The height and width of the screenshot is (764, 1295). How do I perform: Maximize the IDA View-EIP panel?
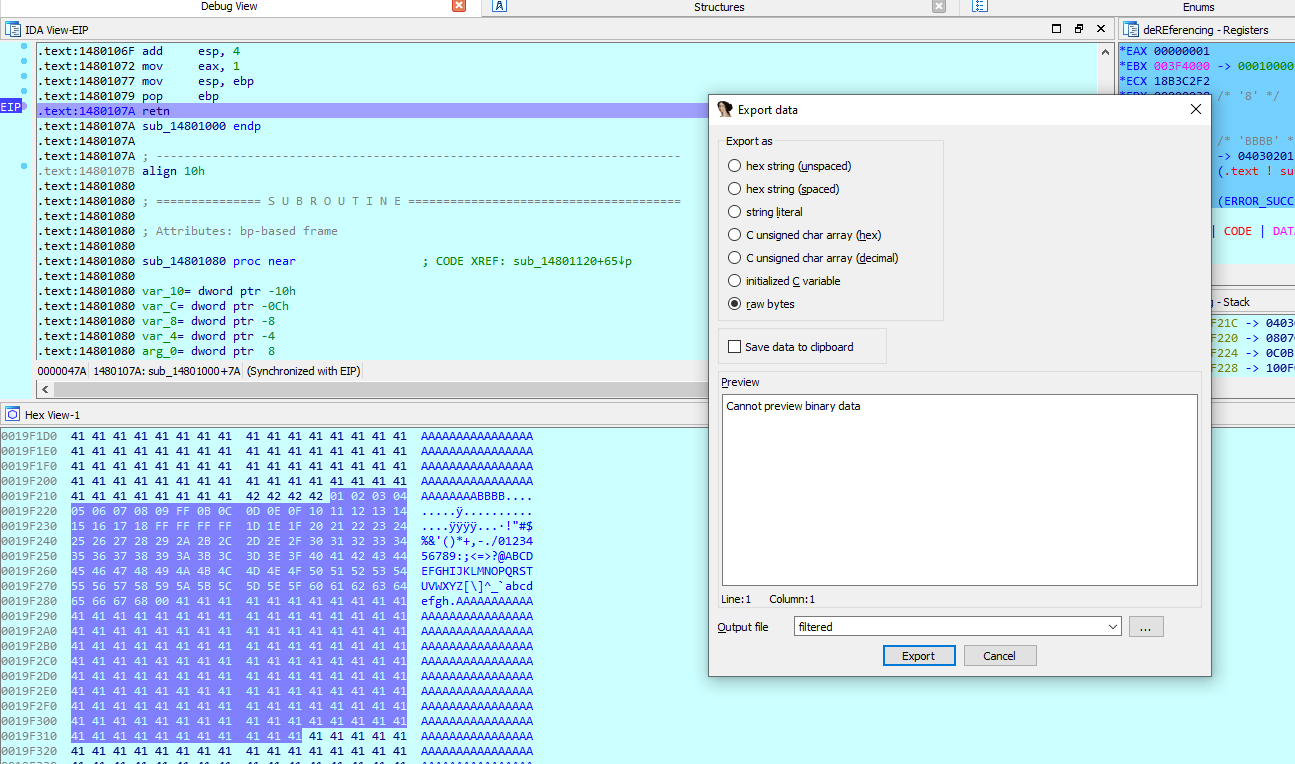pyautogui.click(x=1056, y=29)
